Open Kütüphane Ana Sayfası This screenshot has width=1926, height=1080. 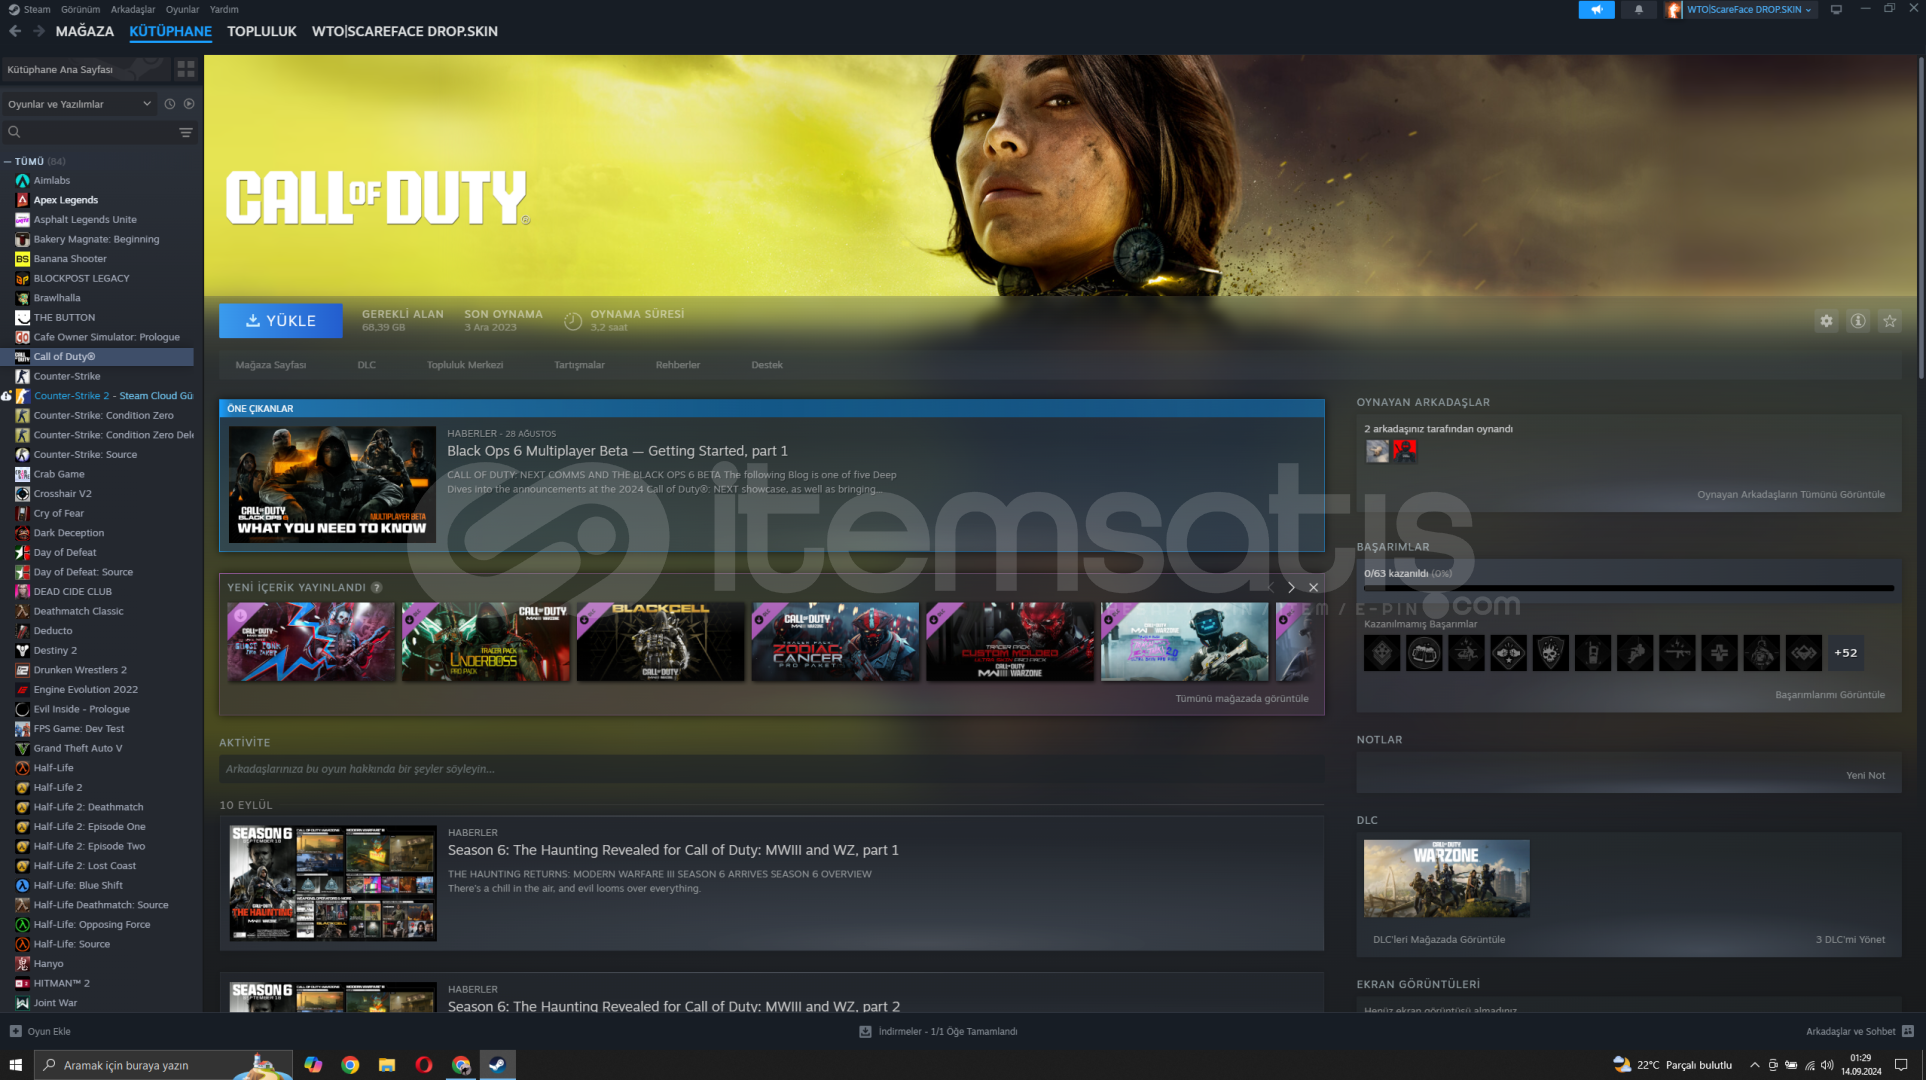87,69
